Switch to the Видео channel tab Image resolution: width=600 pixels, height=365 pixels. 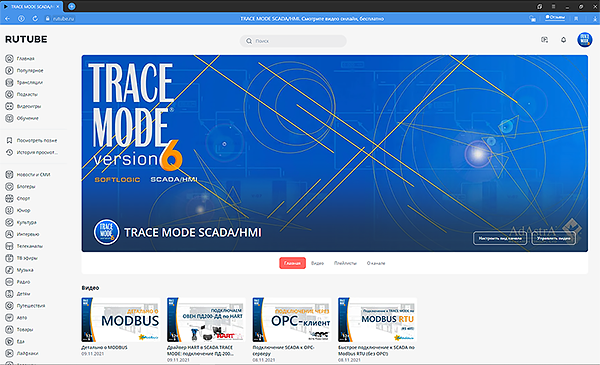click(x=317, y=263)
